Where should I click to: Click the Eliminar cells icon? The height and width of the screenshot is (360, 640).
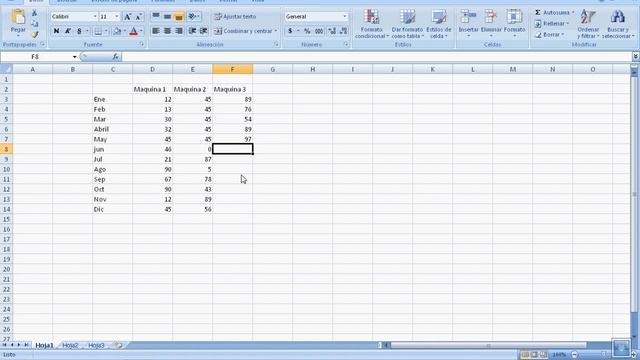pos(491,17)
